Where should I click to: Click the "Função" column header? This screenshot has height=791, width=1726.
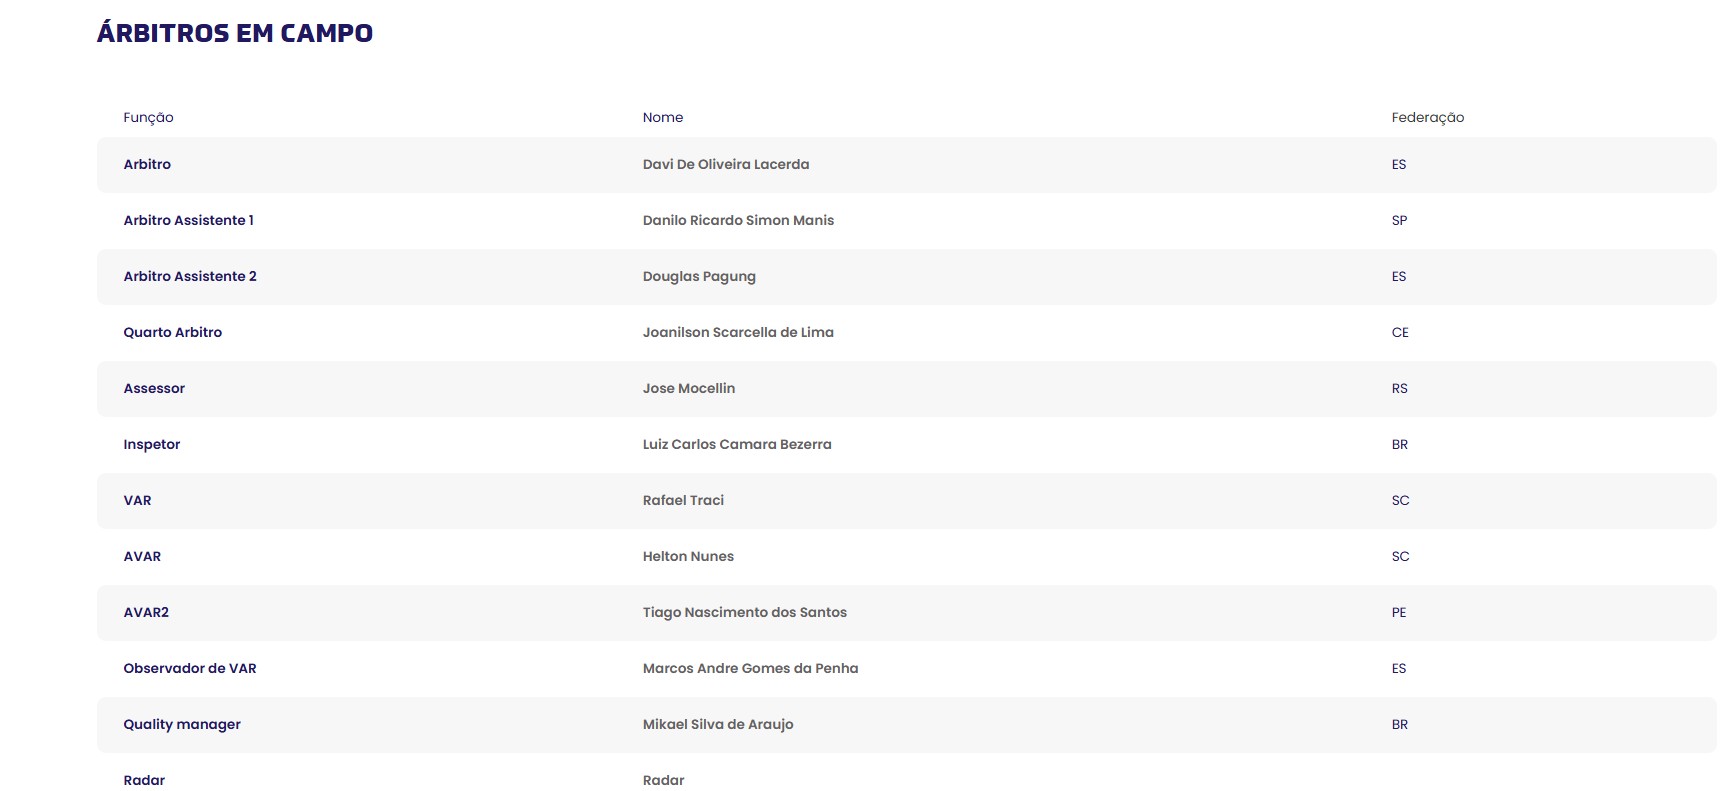(148, 118)
